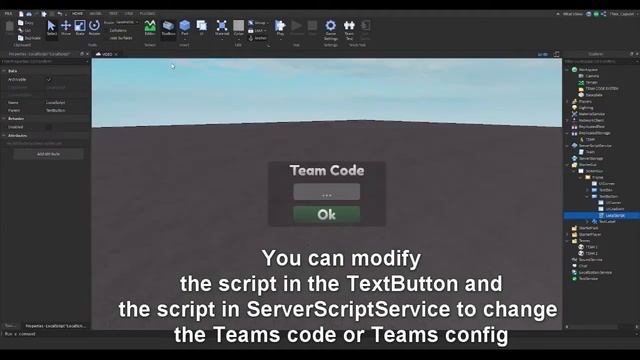Switch to the MODEL ribbon tab
The width and height of the screenshot is (640, 360).
95,13
